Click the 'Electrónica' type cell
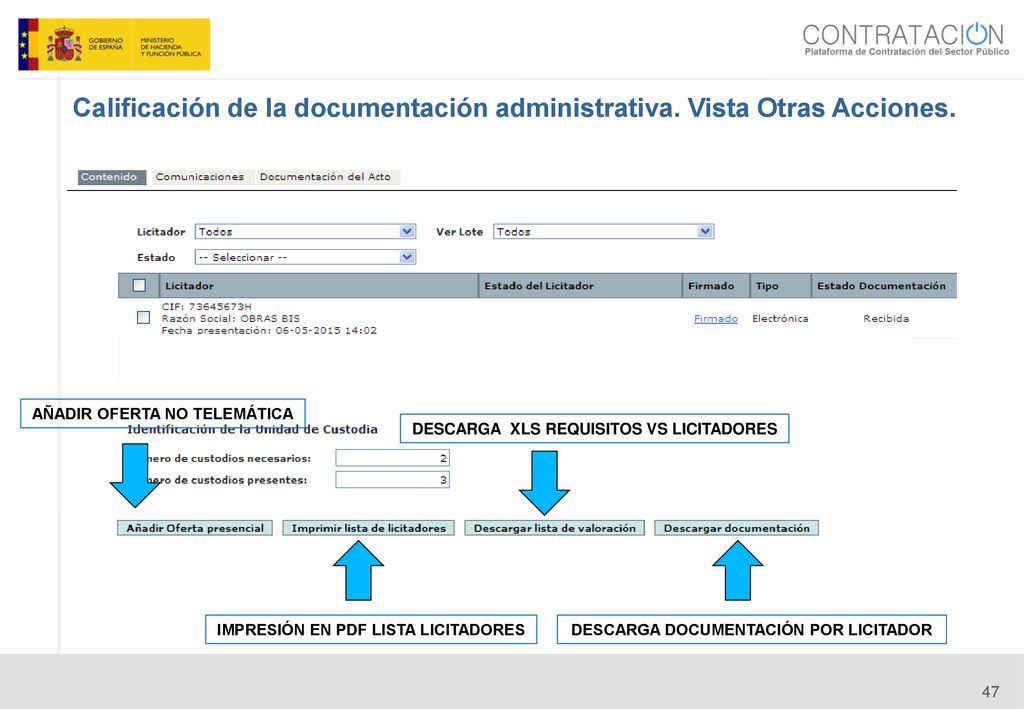The height and width of the screenshot is (709, 1024). pyautogui.click(x=780, y=319)
